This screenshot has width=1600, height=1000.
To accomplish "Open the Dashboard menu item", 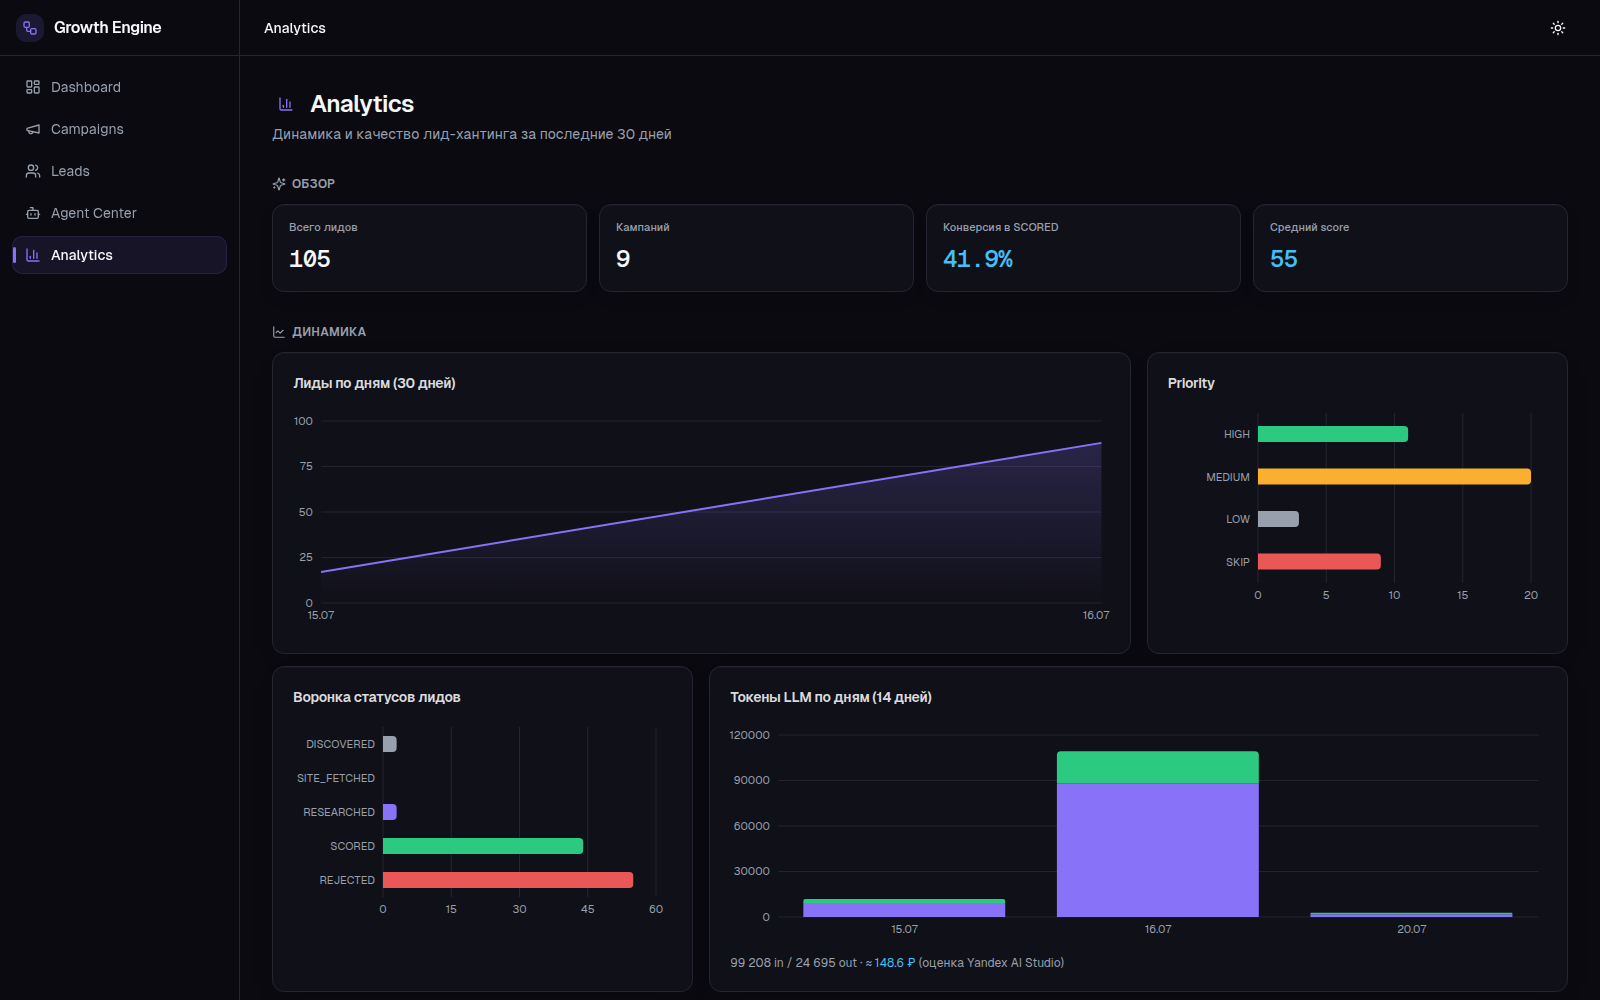I will click(x=119, y=87).
